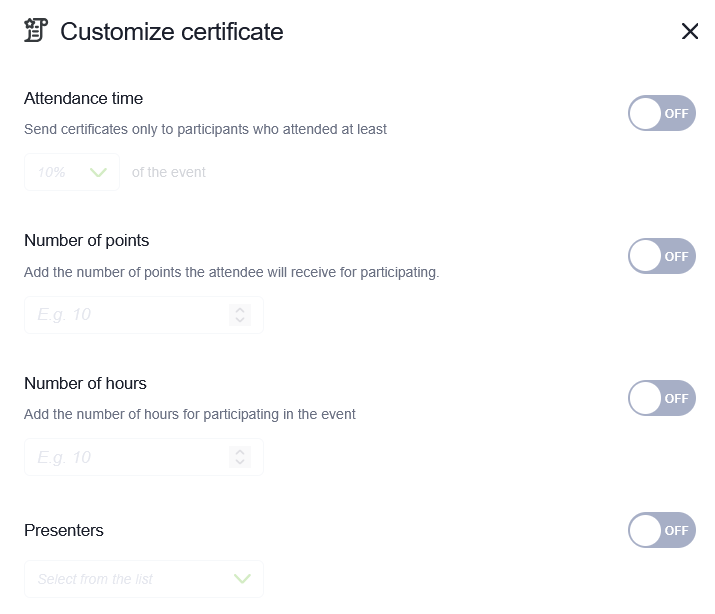Toggle the Number of hours switch

click(662, 398)
